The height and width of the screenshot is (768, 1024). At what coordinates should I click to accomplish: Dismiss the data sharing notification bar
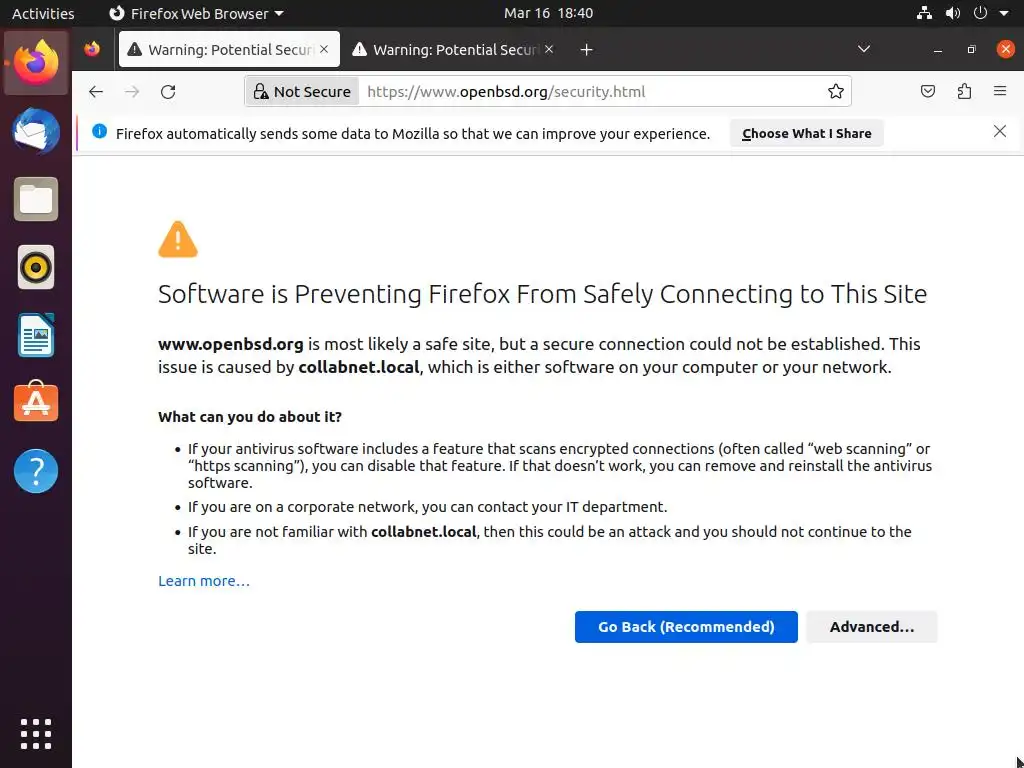point(1000,132)
